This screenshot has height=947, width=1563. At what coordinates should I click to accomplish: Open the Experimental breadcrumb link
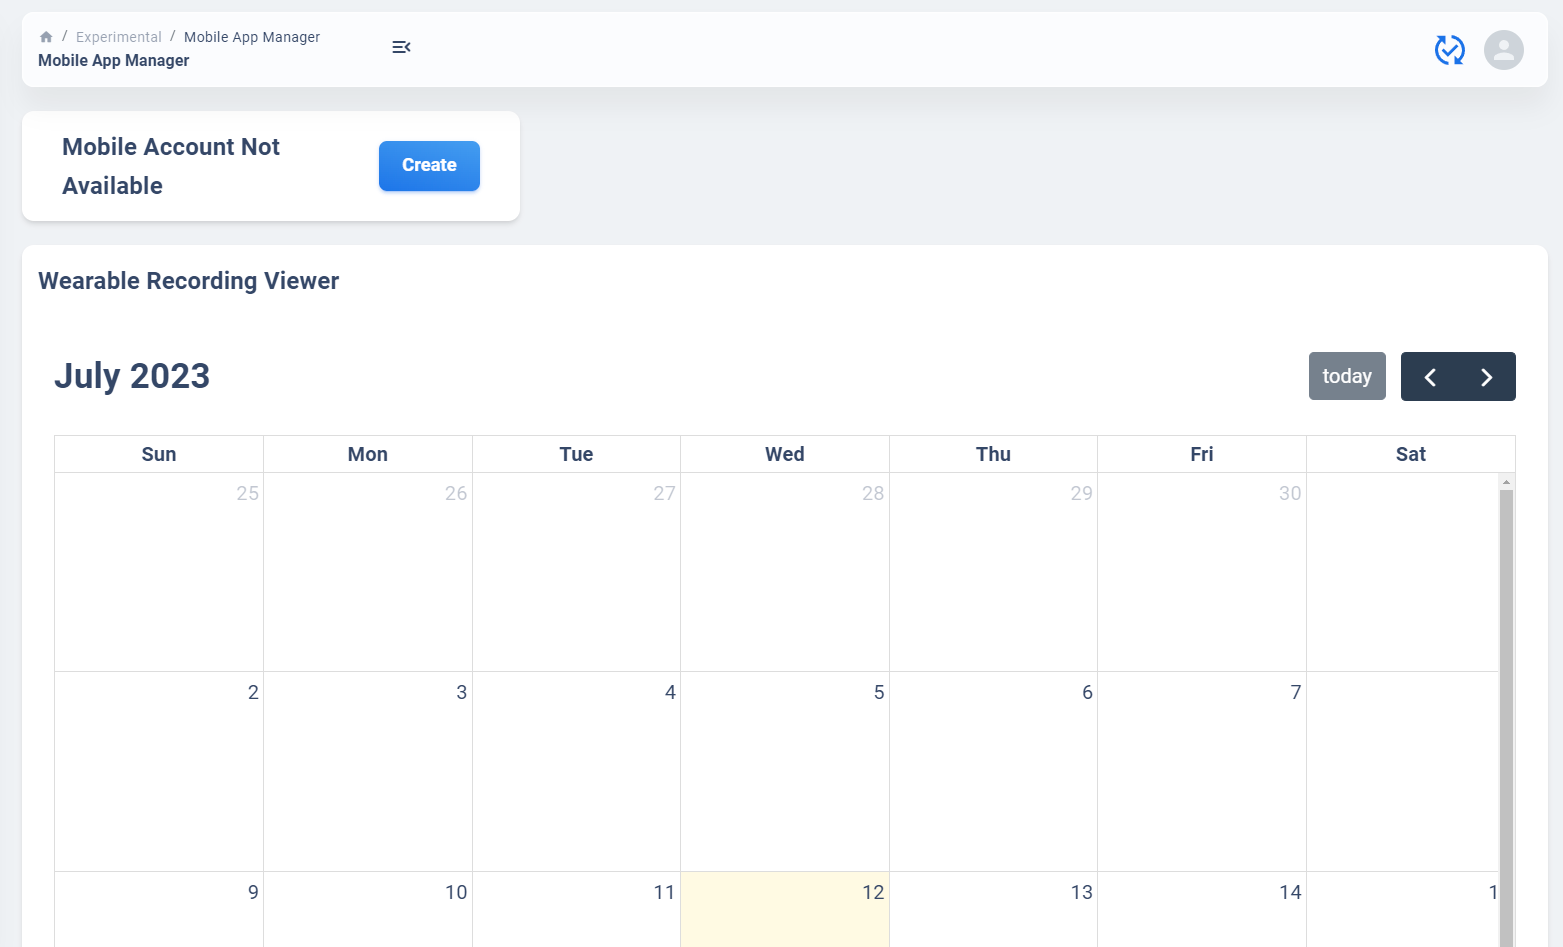(118, 37)
